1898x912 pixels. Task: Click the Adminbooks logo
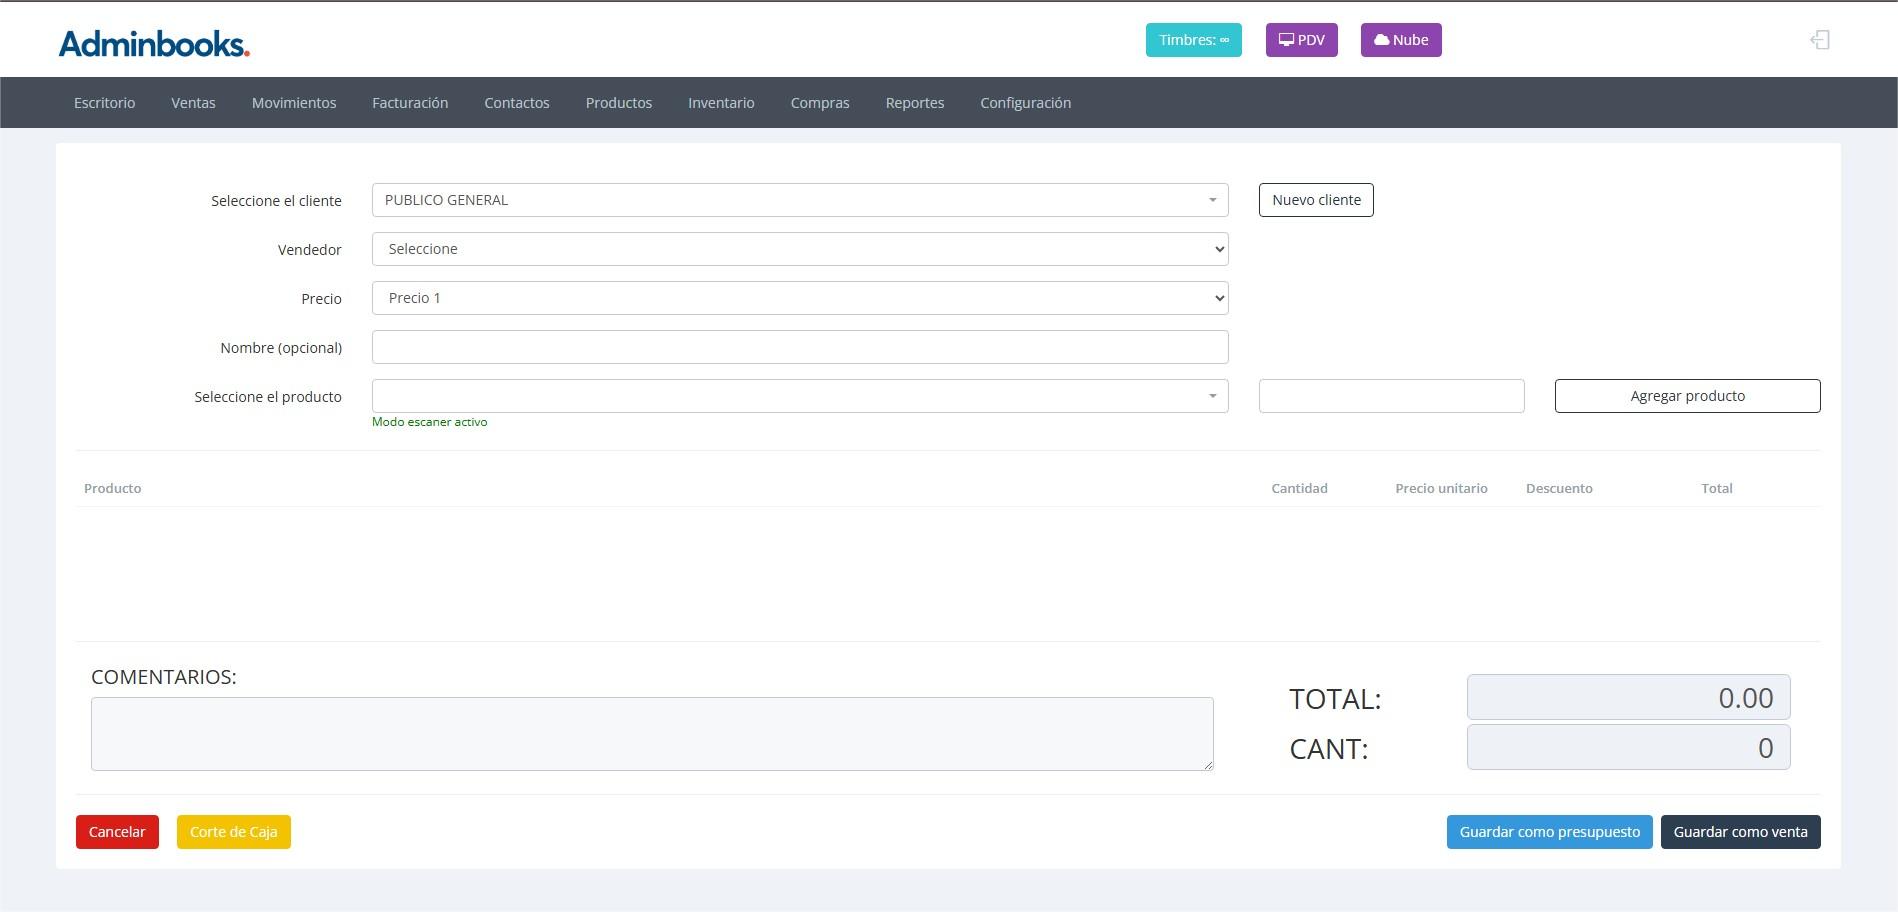click(x=154, y=43)
